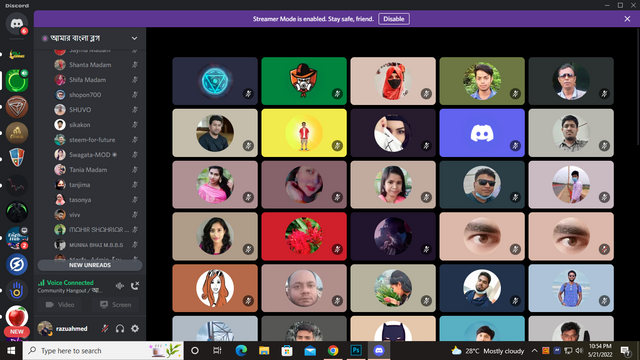Open the blue hand eye server icon

click(x=16, y=291)
